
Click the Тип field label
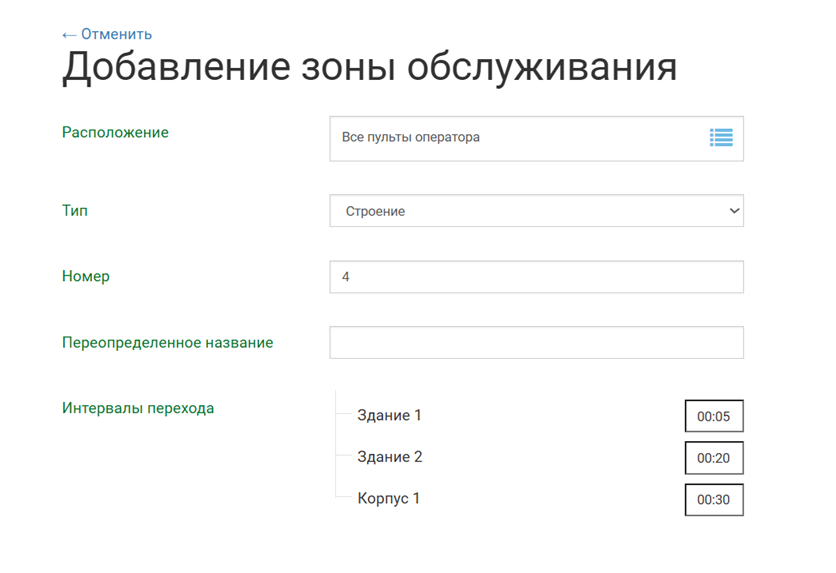point(75,211)
